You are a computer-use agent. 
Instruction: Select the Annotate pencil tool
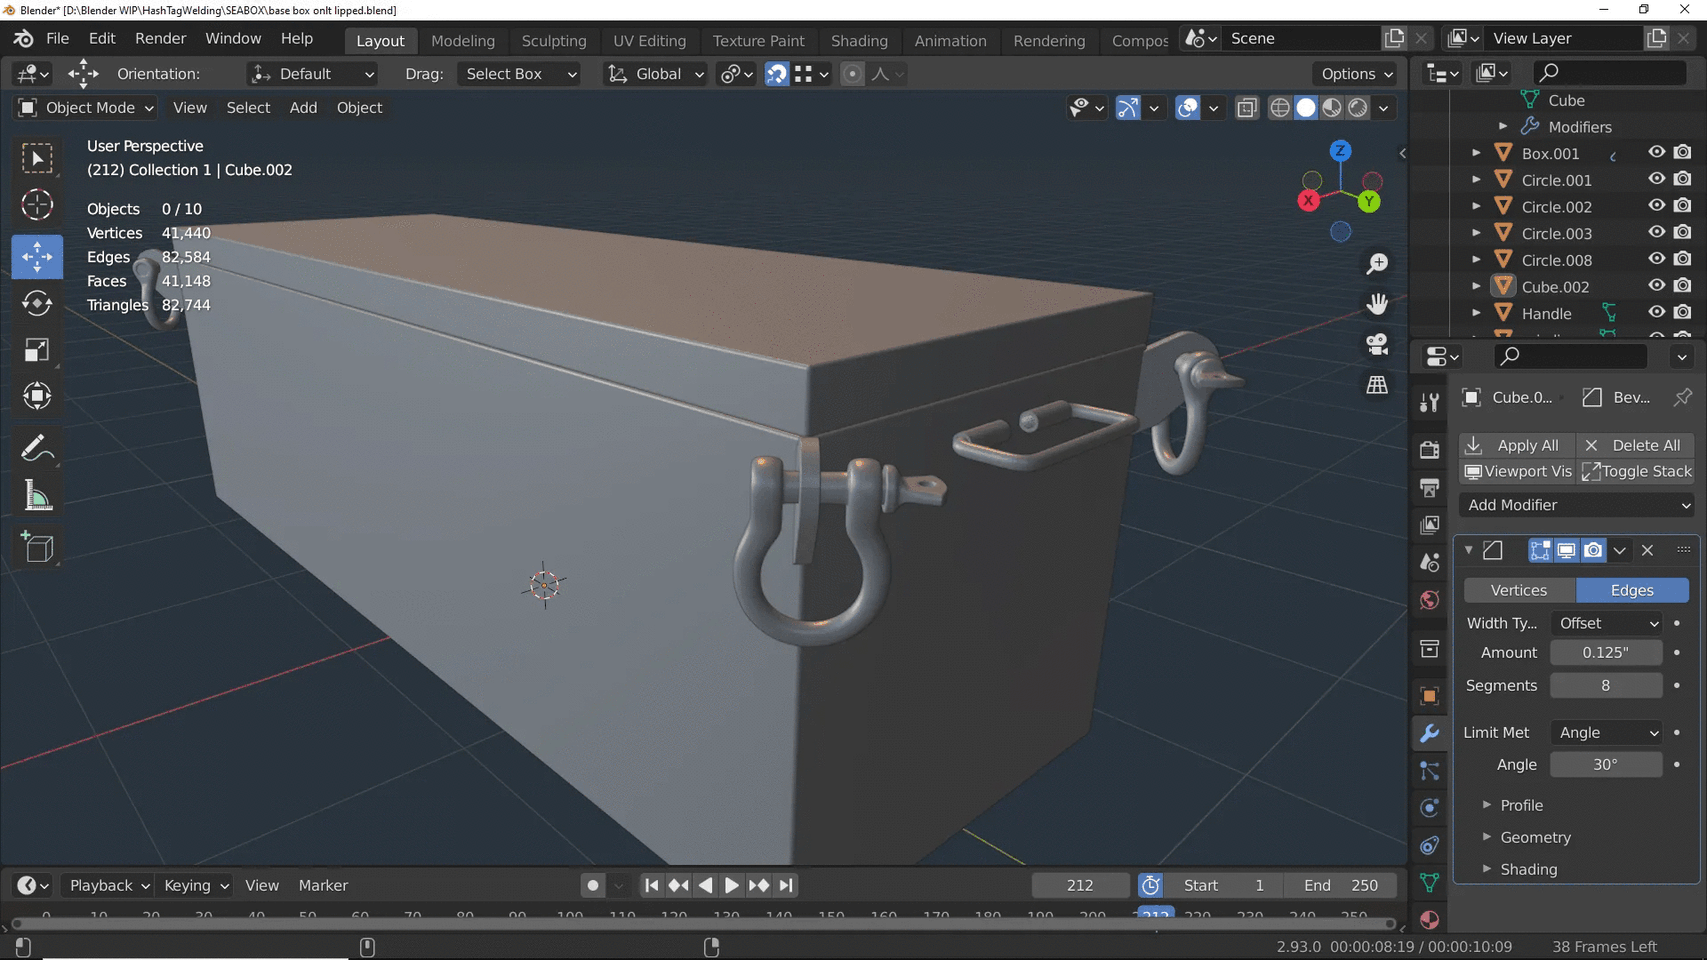[37, 448]
